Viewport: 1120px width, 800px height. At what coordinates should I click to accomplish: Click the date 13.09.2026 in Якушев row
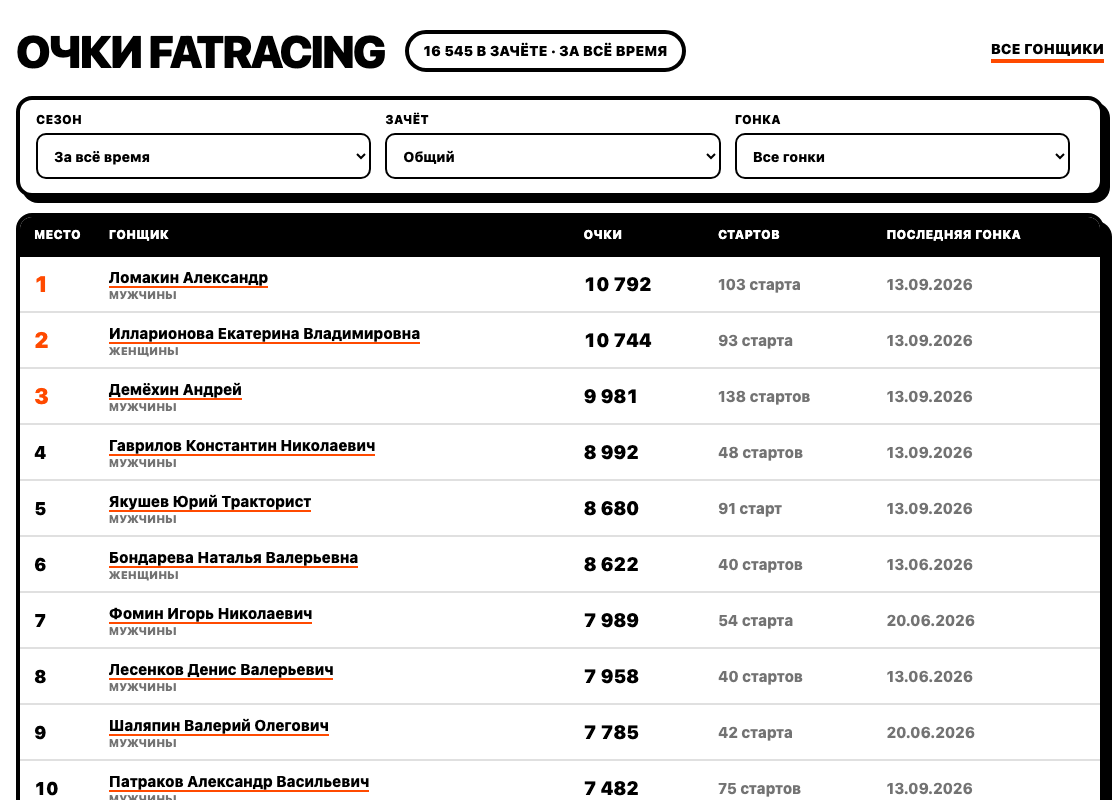tap(929, 509)
